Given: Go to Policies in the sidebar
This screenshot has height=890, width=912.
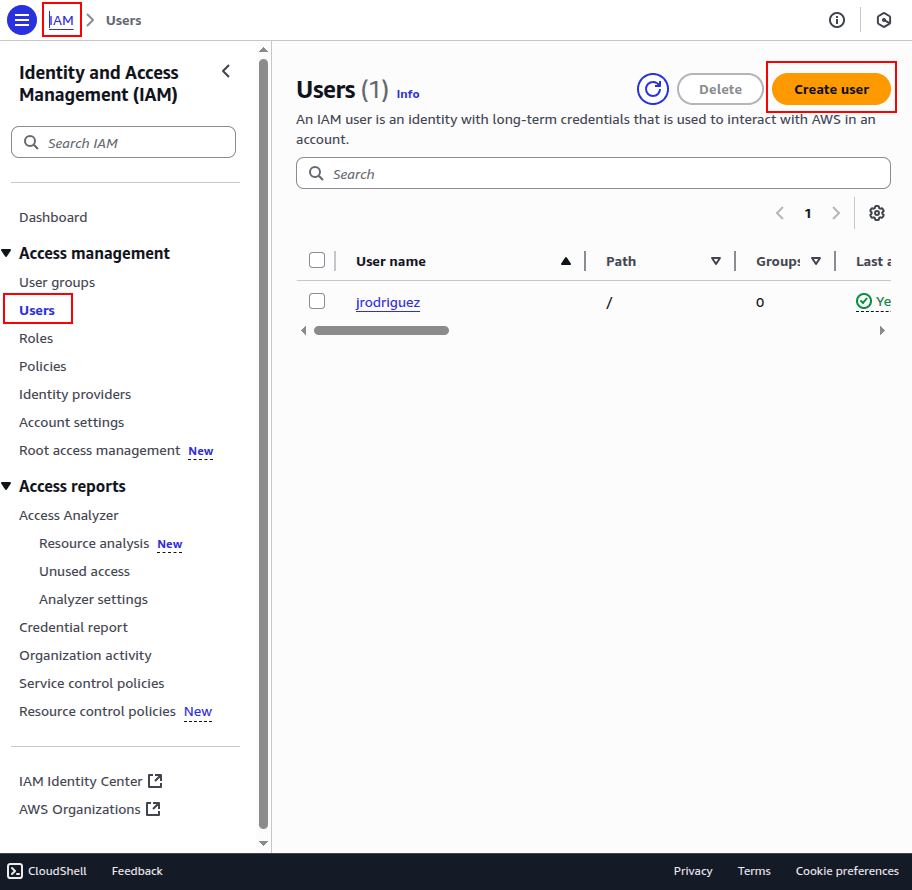Looking at the screenshot, I should coord(43,367).
